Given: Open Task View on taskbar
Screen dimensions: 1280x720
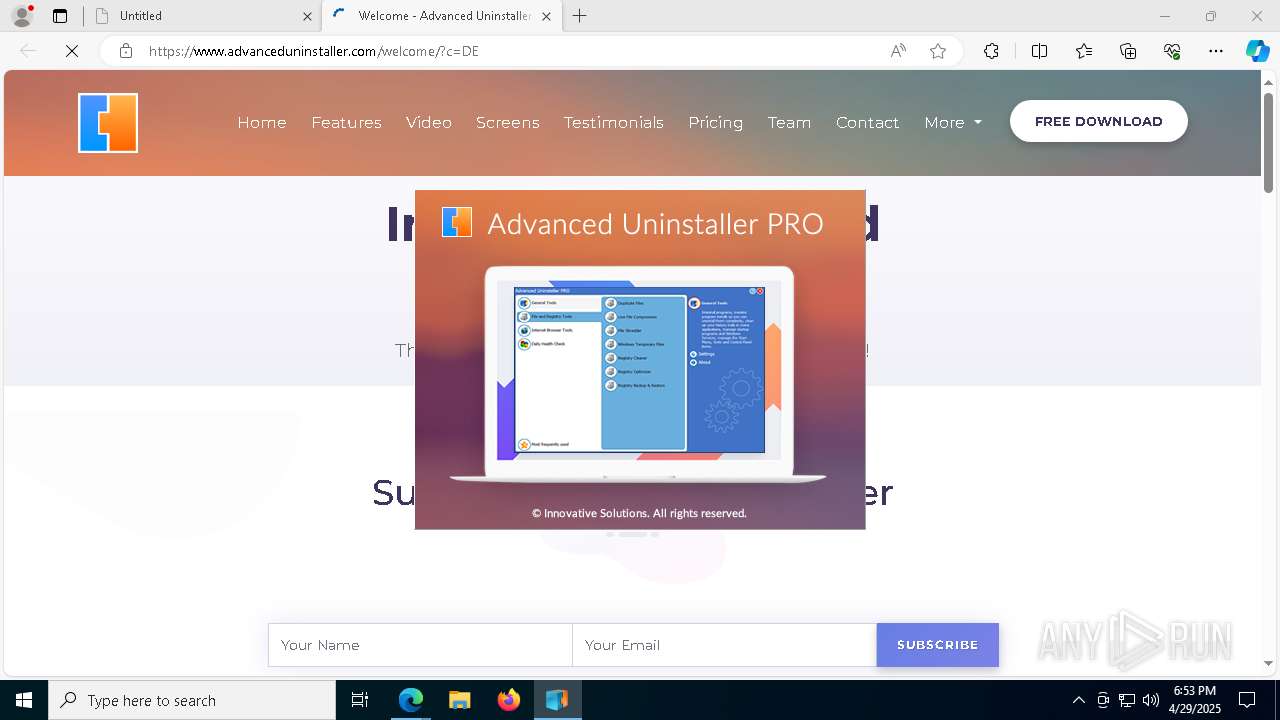Looking at the screenshot, I should pos(360,700).
